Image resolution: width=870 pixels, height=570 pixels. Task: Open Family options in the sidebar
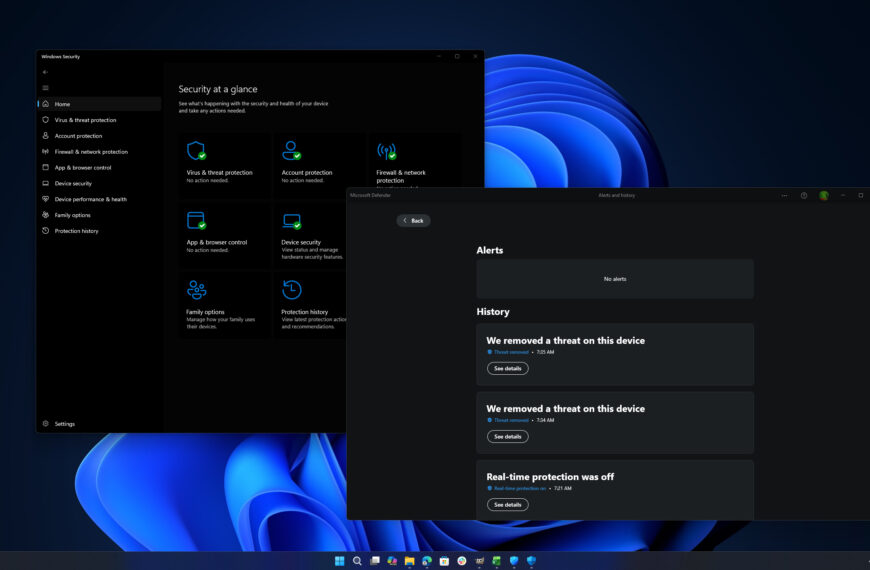pyautogui.click(x=99, y=215)
